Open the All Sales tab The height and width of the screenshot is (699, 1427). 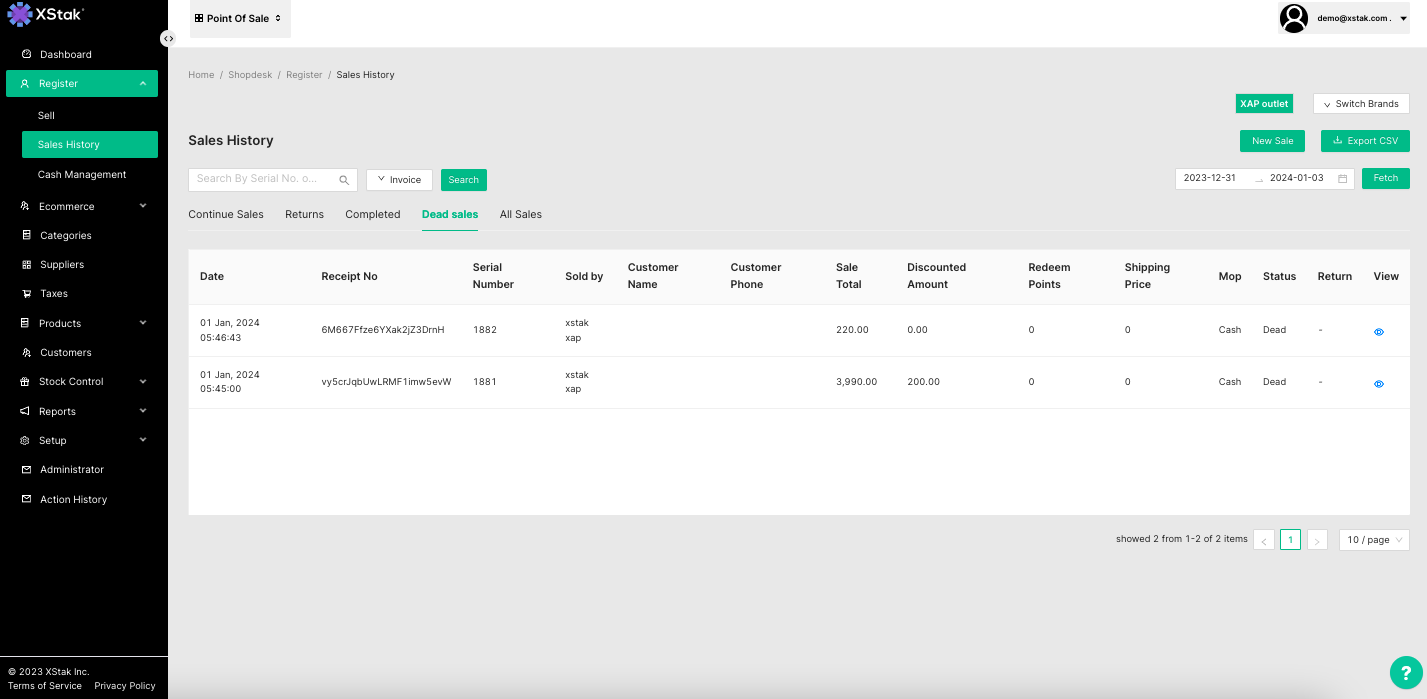click(520, 214)
